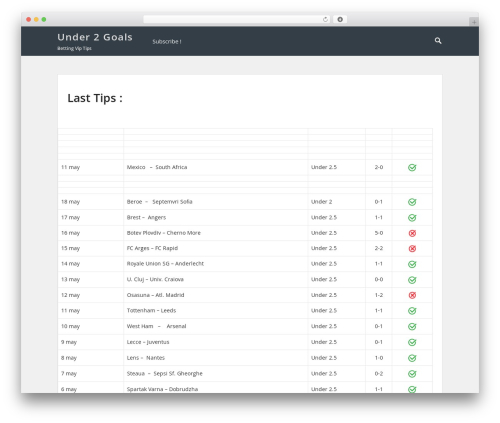Viewport: 500px width, 423px height.
Task: Click red cross for FC Arges - FC Rapid
Action: (x=412, y=248)
